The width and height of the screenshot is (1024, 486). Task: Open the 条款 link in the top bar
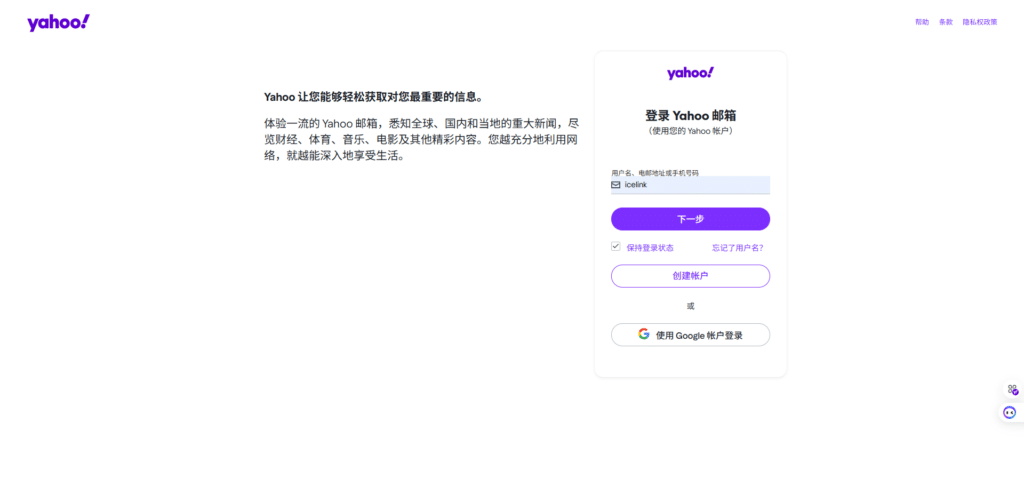click(x=946, y=22)
